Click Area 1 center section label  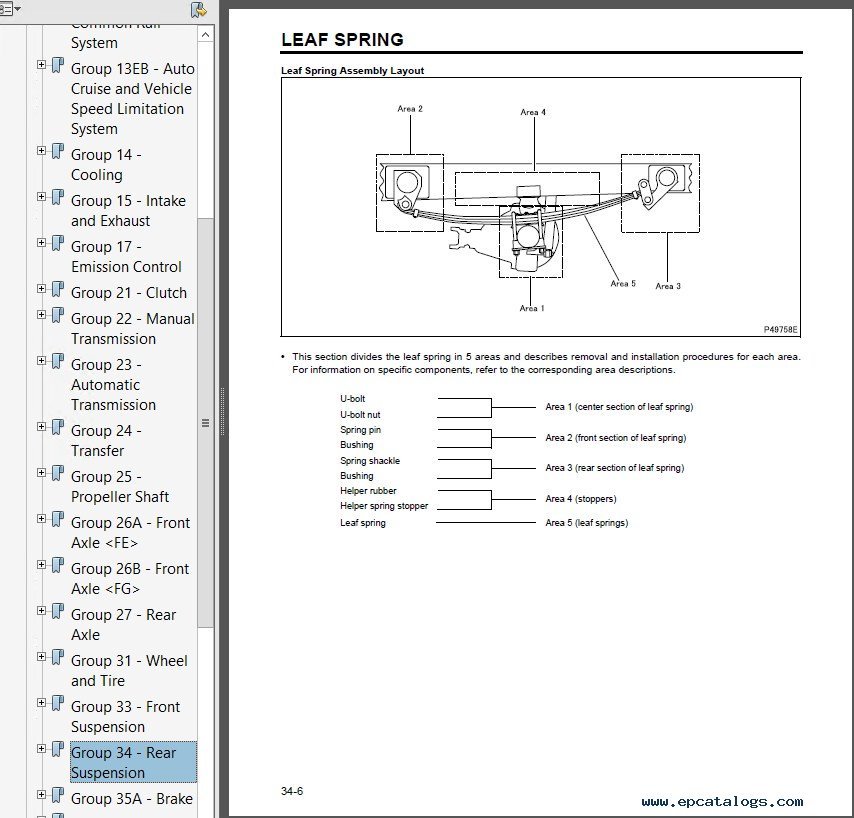pos(619,407)
